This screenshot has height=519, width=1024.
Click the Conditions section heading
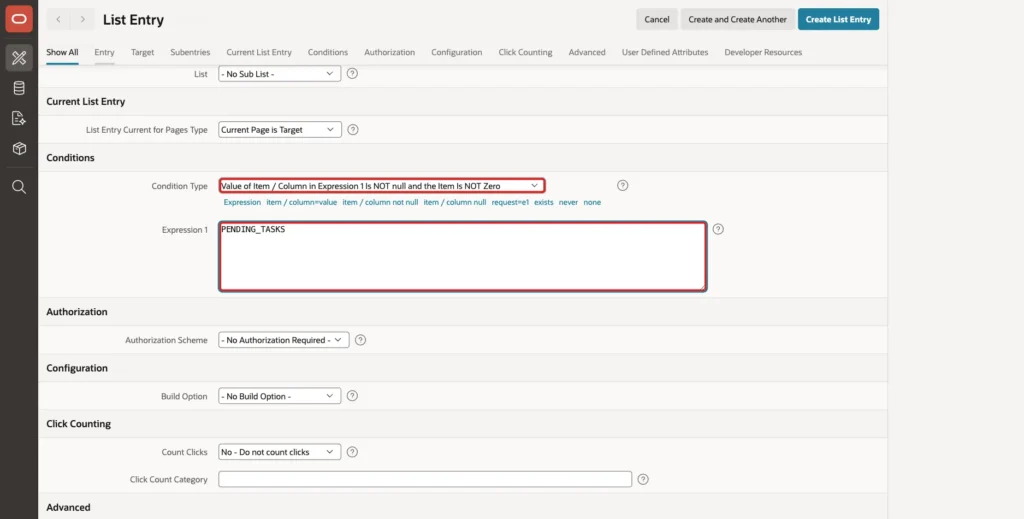(x=71, y=158)
